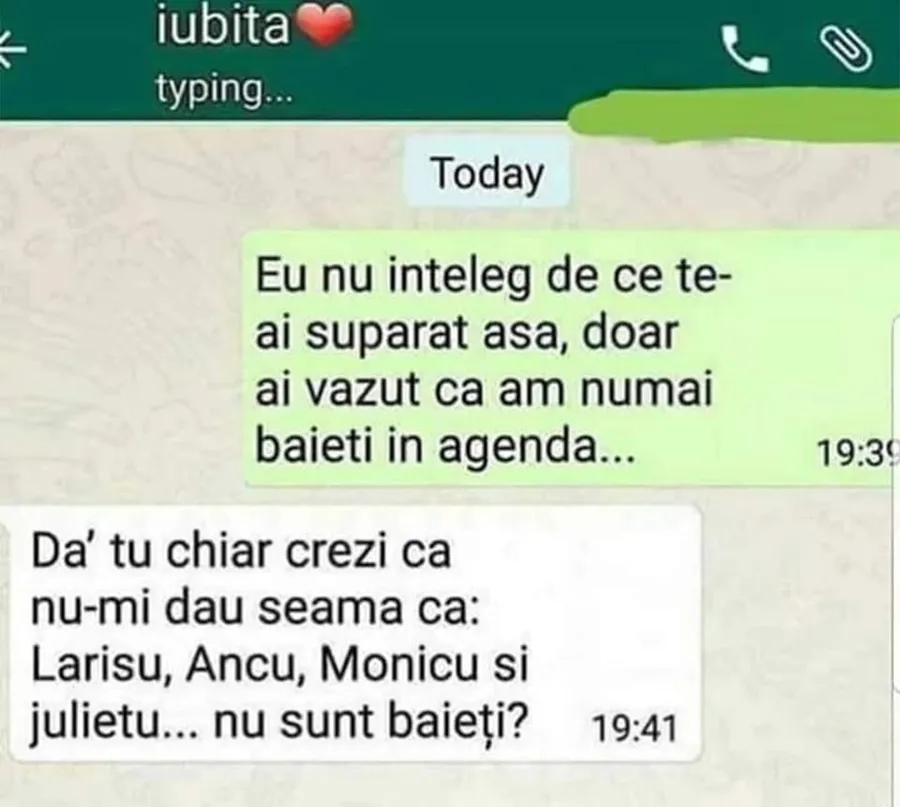
Task: Start a voice call with iubita
Action: click(745, 48)
